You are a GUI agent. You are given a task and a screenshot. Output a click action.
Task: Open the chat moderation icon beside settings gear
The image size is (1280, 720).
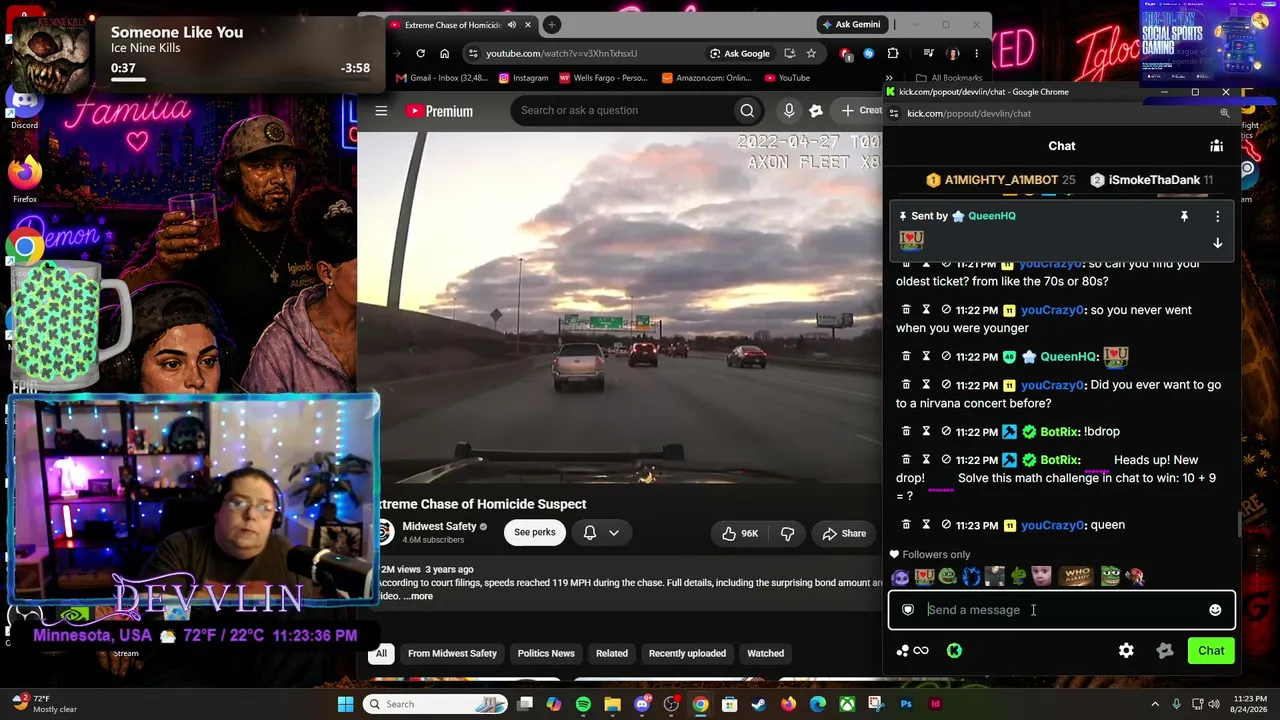point(1165,651)
